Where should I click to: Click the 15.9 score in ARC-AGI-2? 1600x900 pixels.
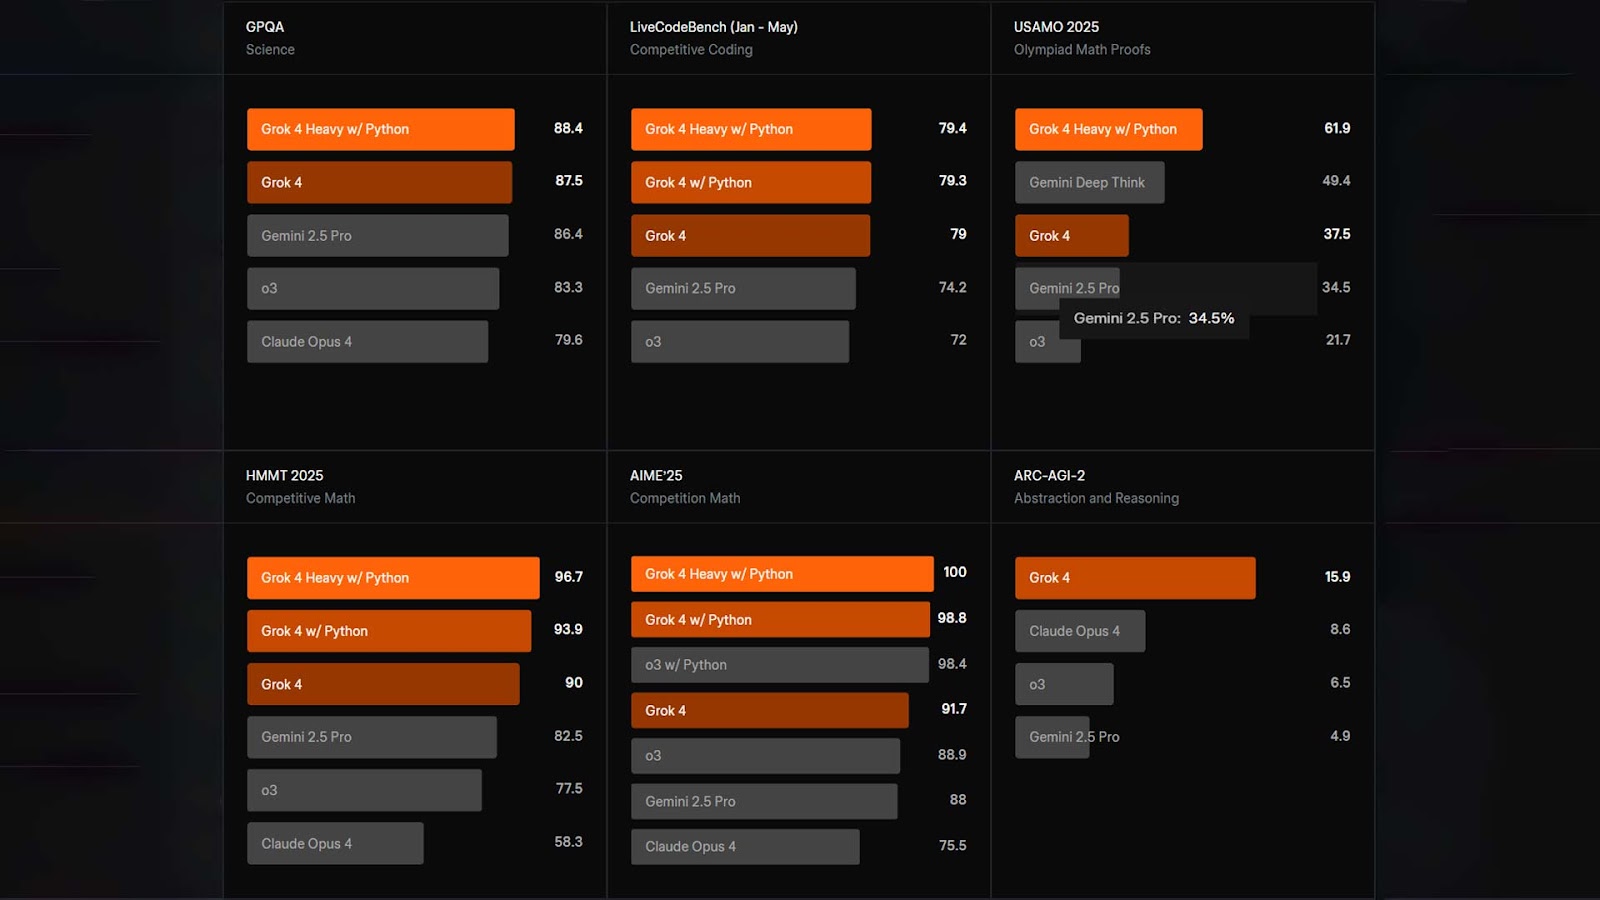coord(1337,577)
